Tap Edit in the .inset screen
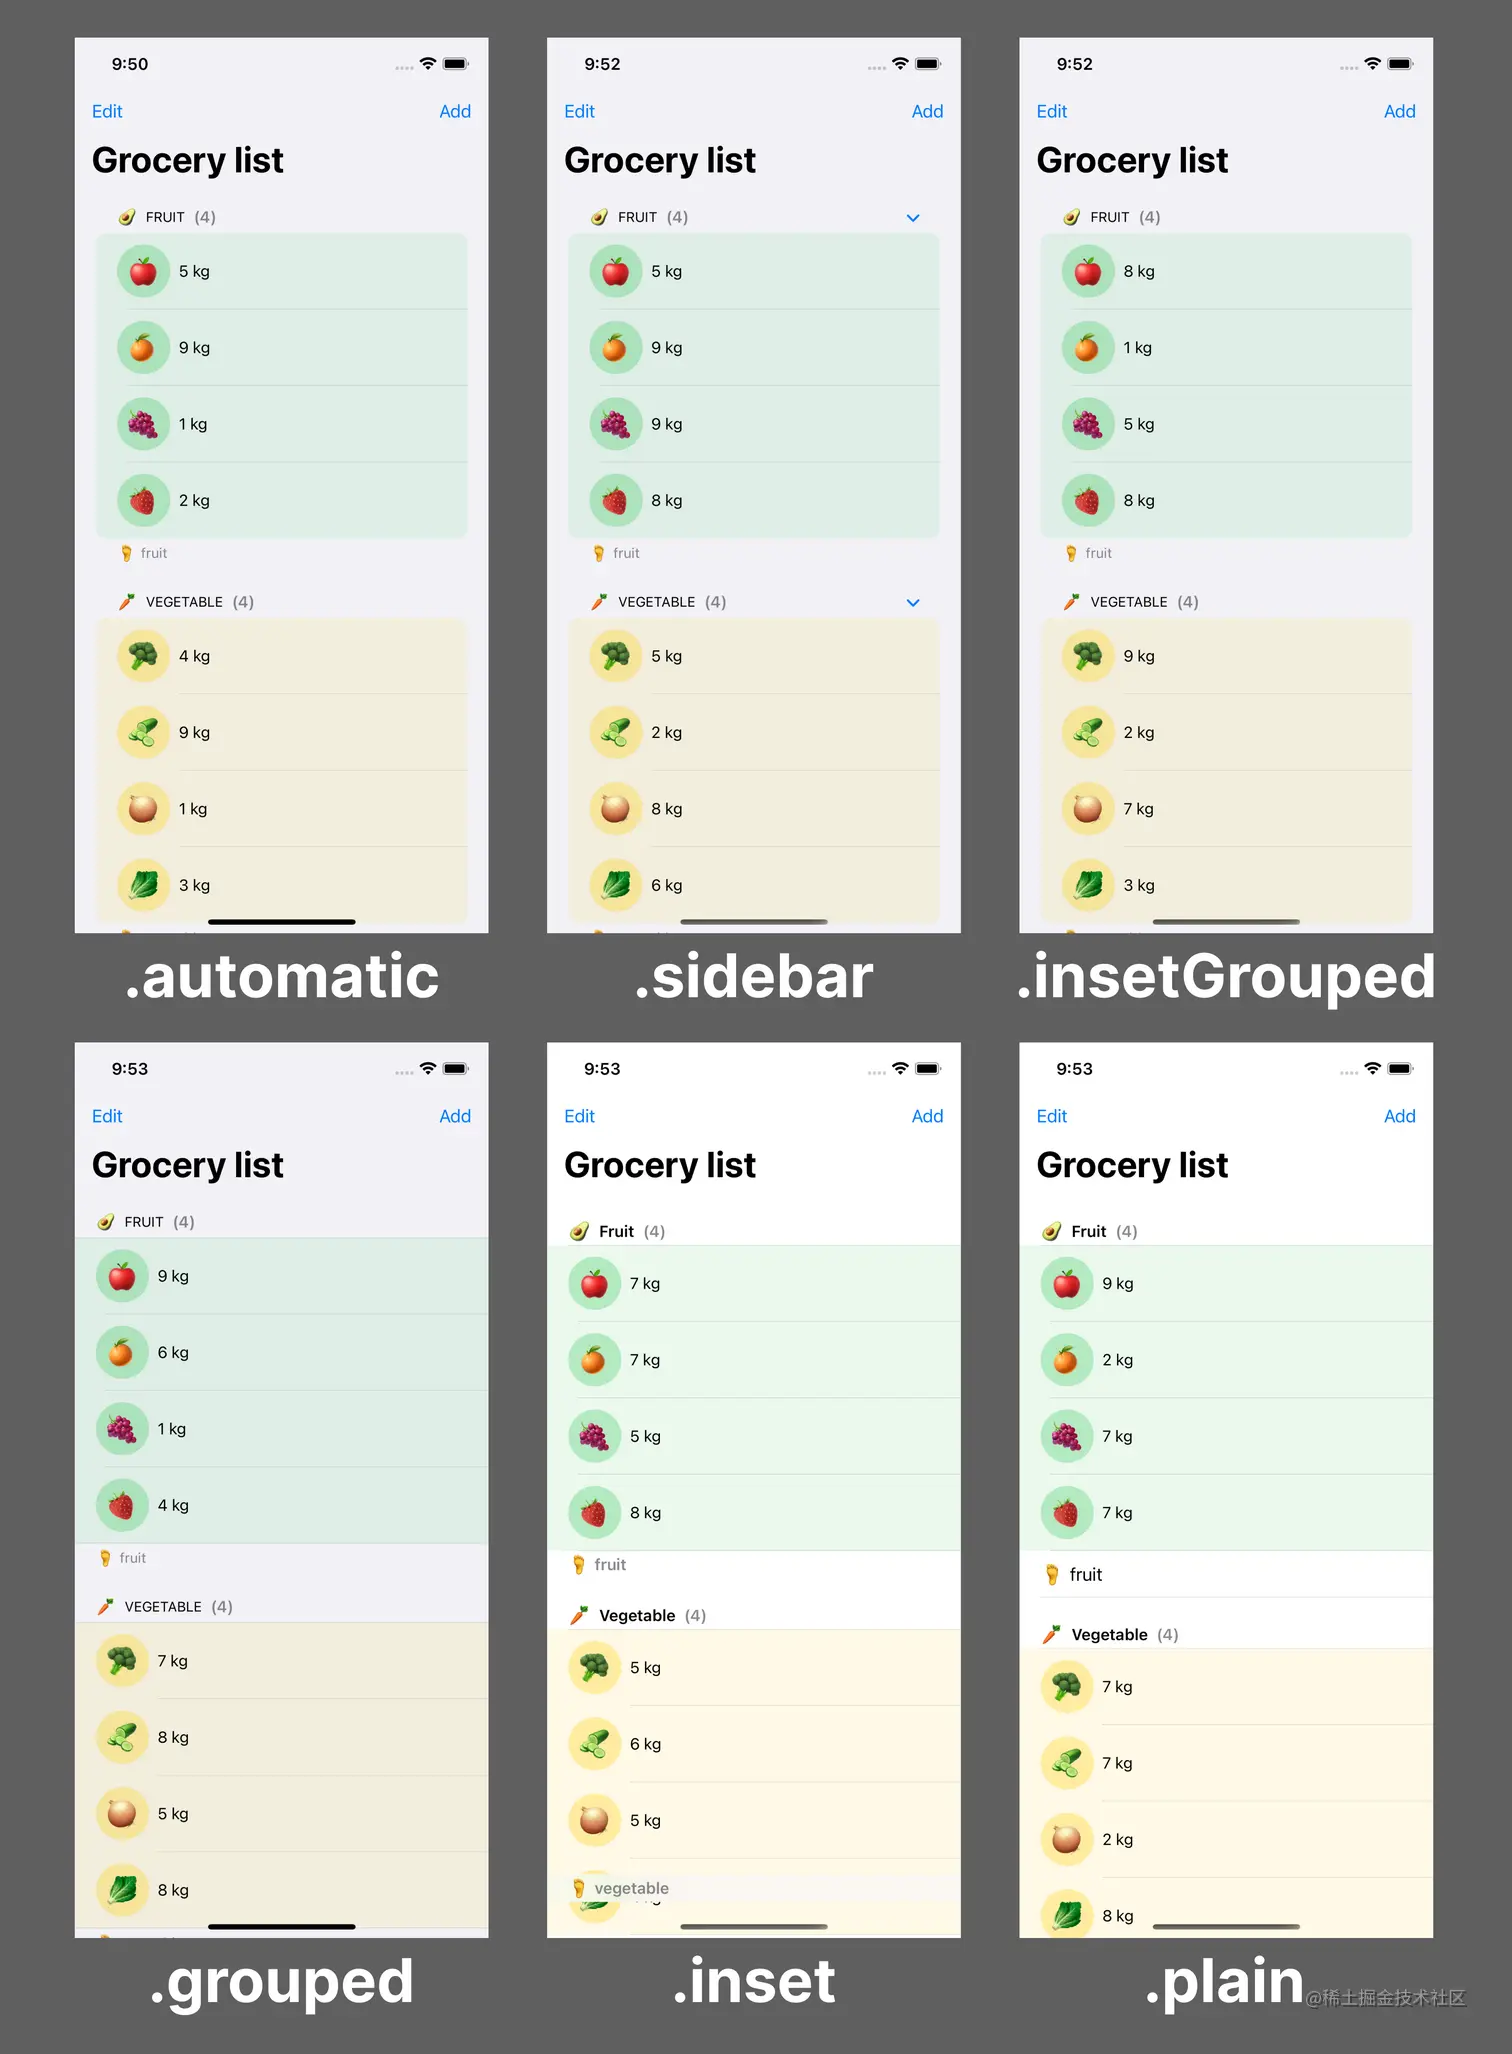 click(579, 1117)
